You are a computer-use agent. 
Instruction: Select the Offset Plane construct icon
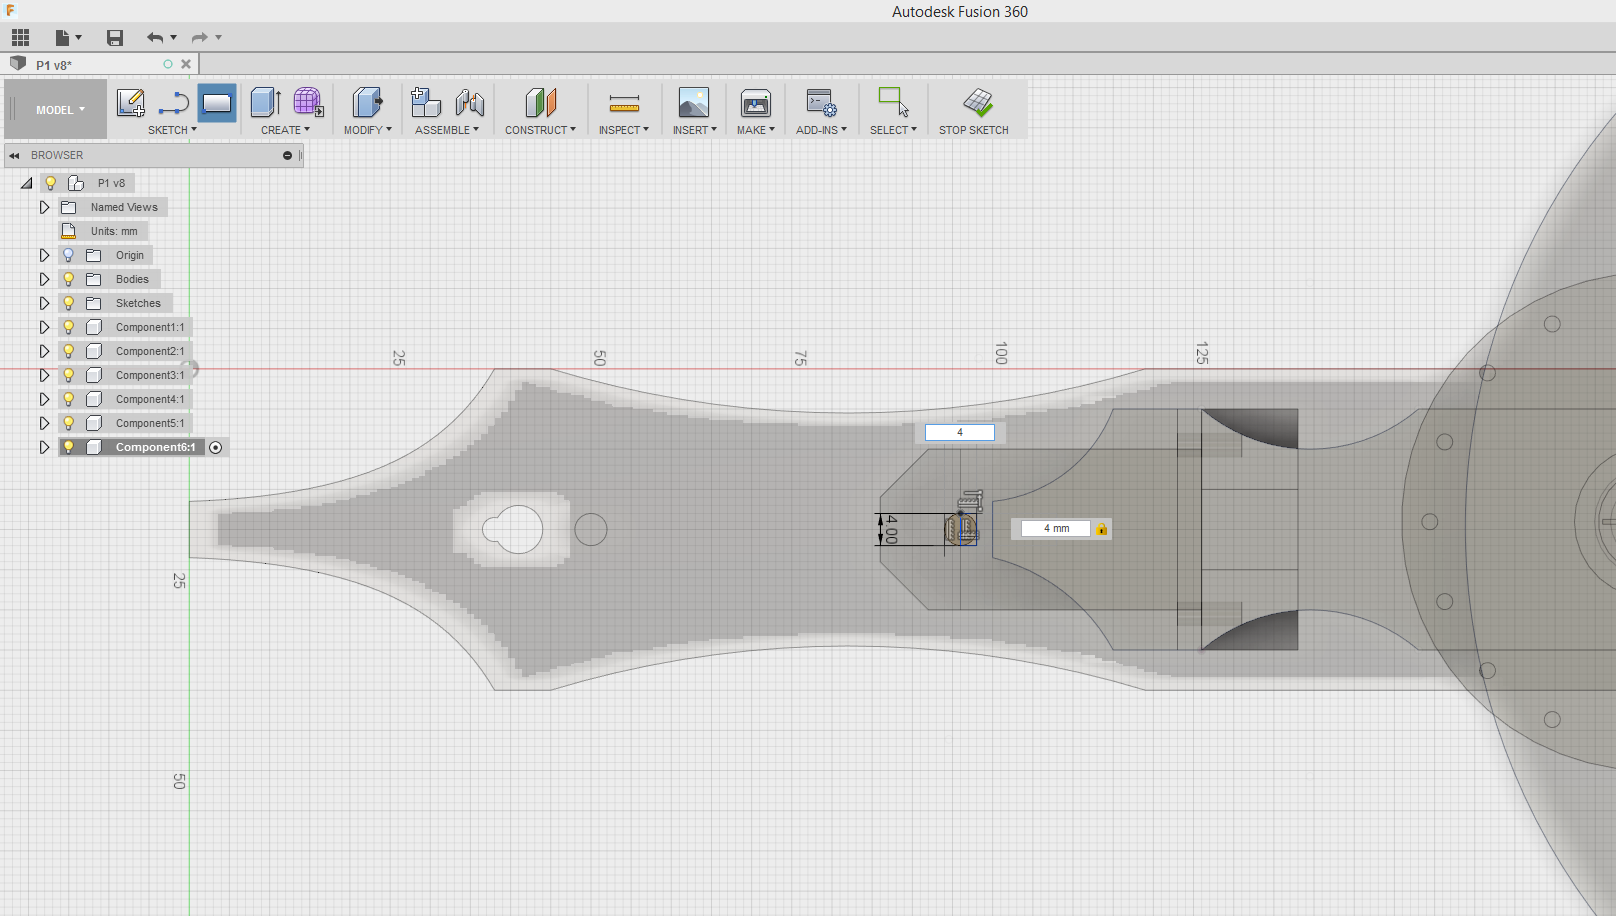(540, 103)
